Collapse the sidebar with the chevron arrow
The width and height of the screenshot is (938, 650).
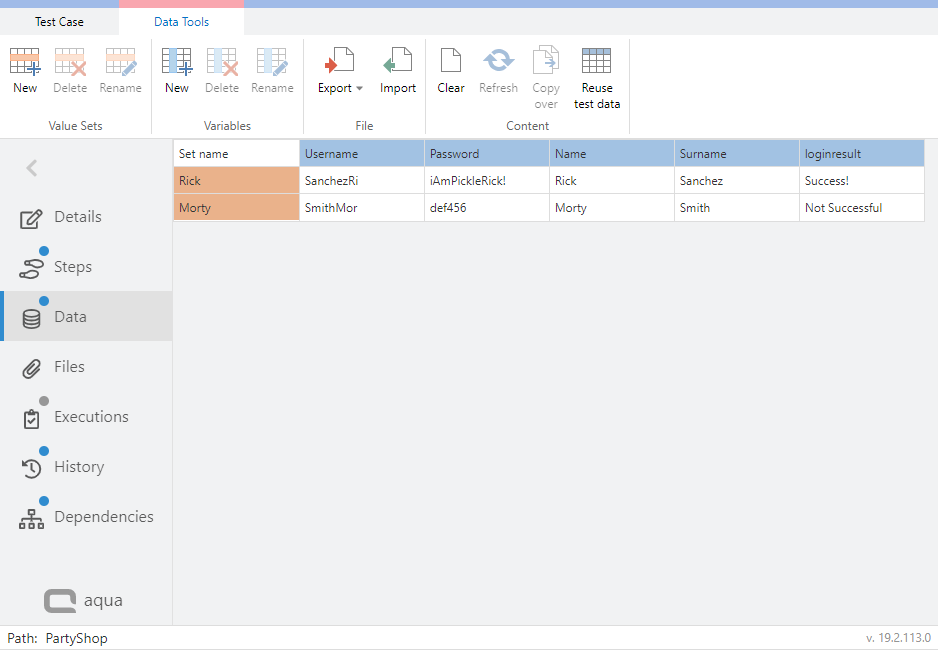(x=31, y=168)
